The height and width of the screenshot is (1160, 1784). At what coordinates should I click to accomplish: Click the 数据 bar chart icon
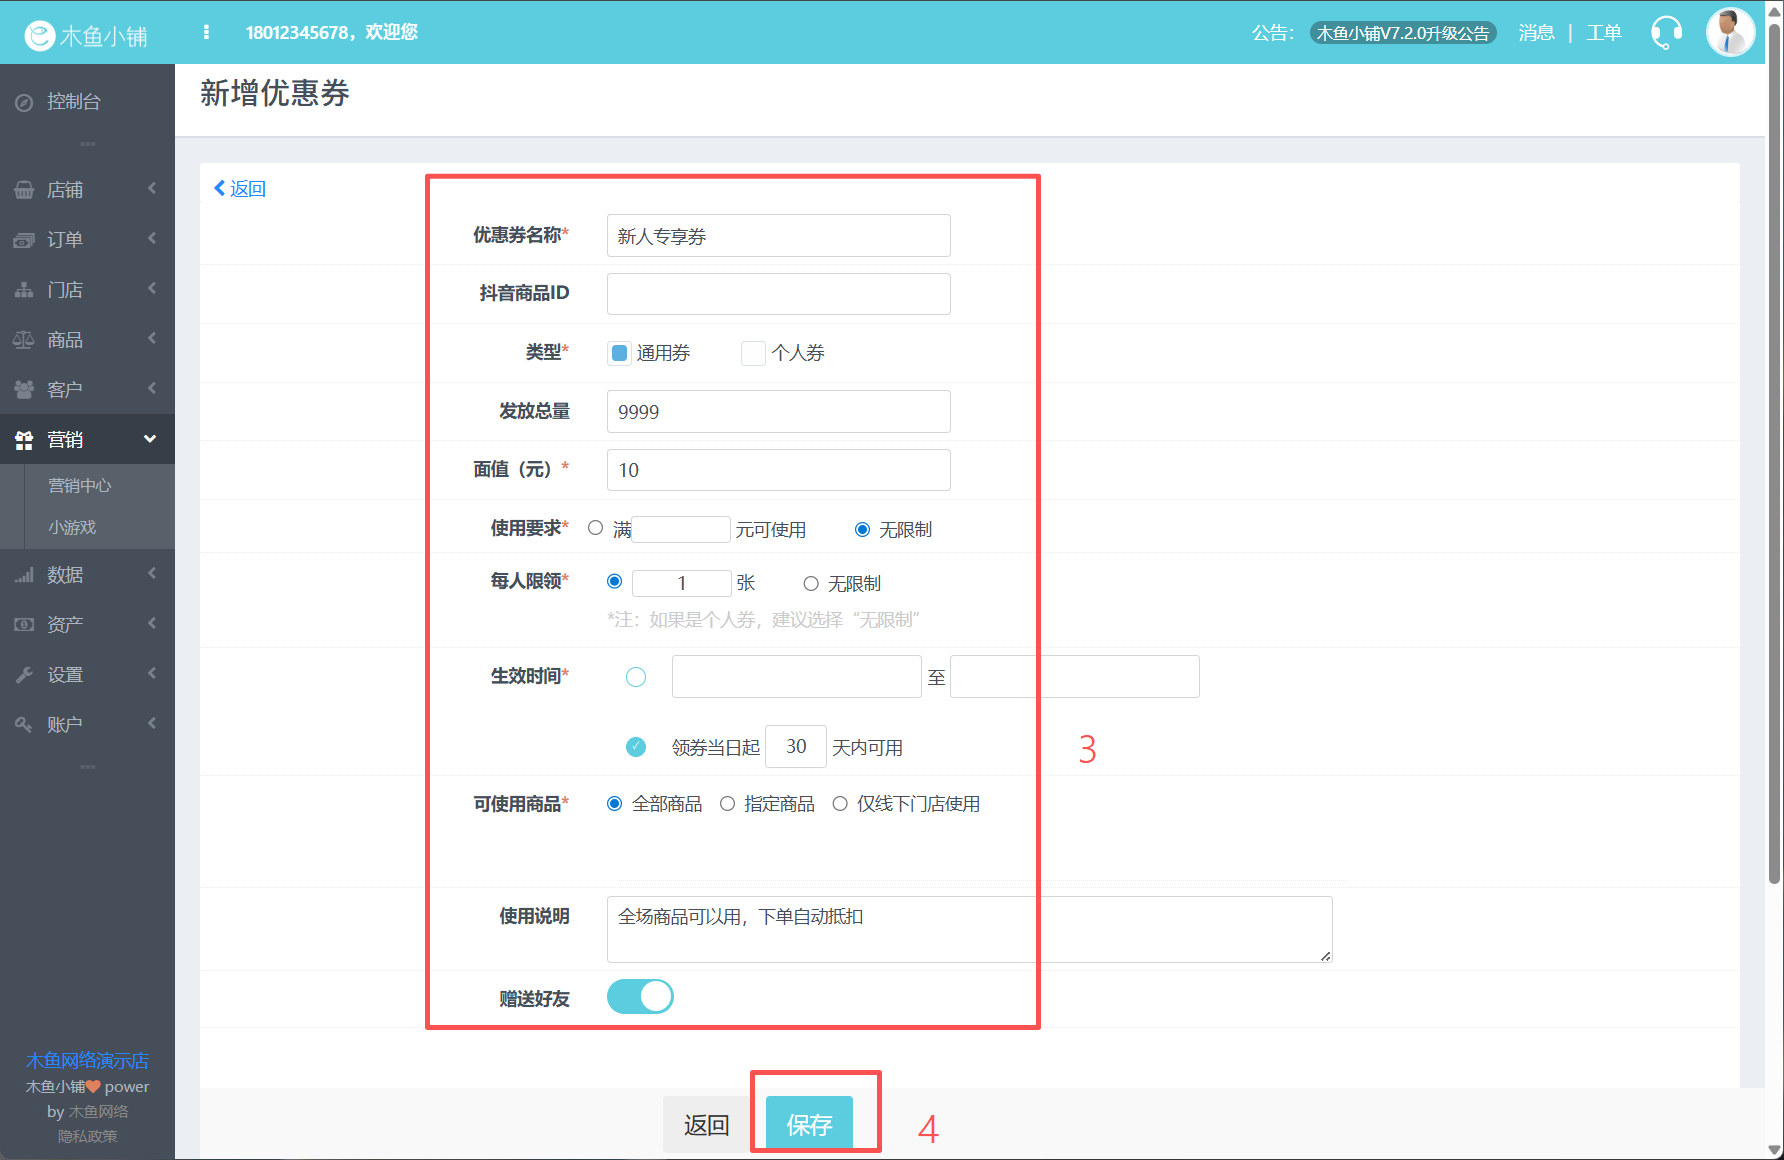pos(24,575)
